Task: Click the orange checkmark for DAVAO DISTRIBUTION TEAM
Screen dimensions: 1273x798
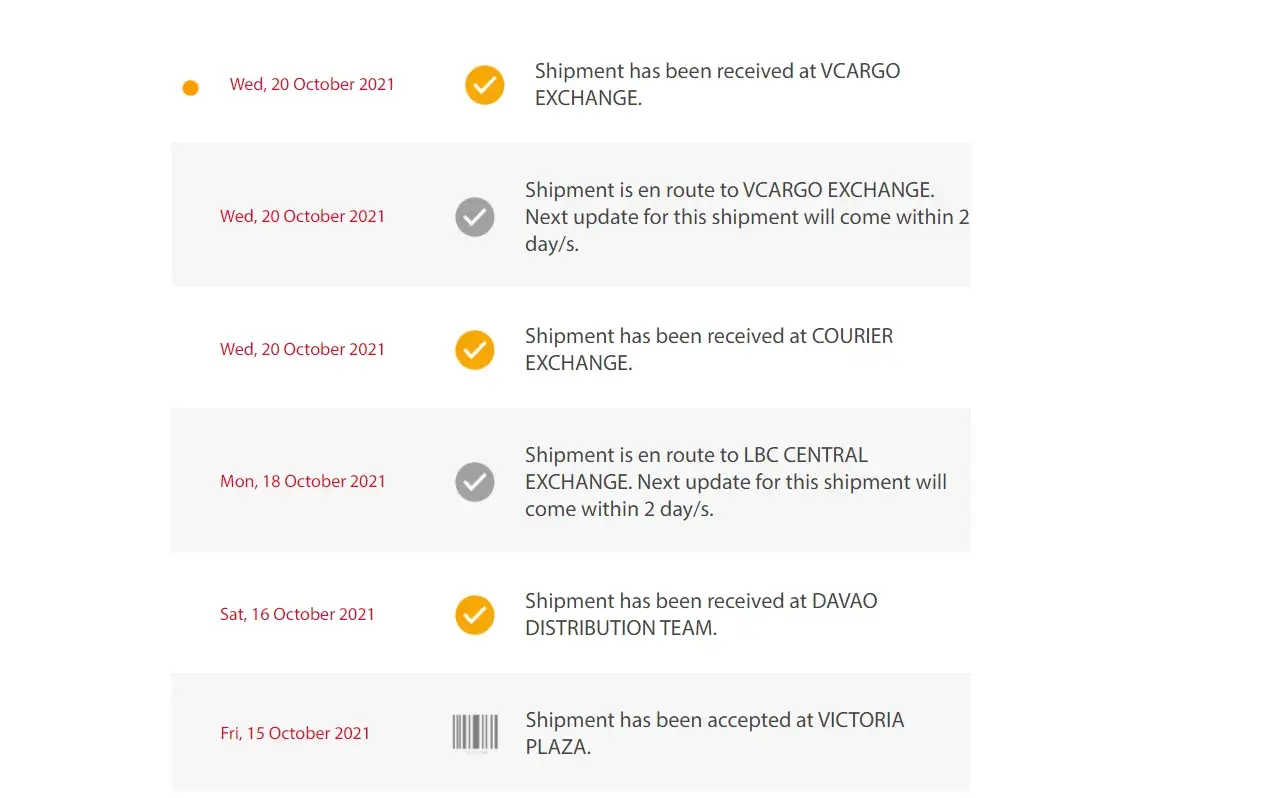Action: (475, 615)
